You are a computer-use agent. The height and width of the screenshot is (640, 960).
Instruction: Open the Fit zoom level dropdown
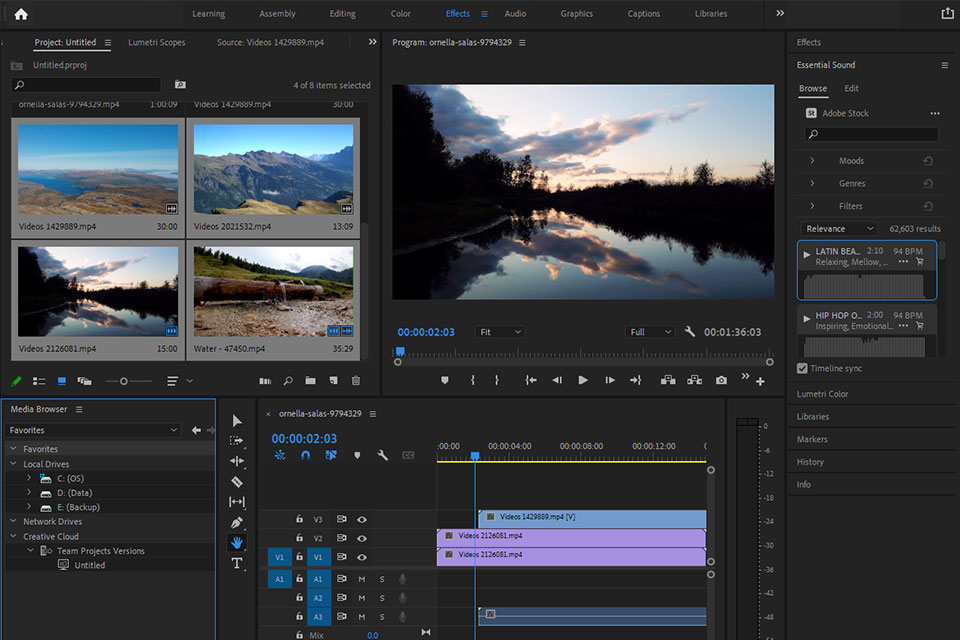coord(500,332)
